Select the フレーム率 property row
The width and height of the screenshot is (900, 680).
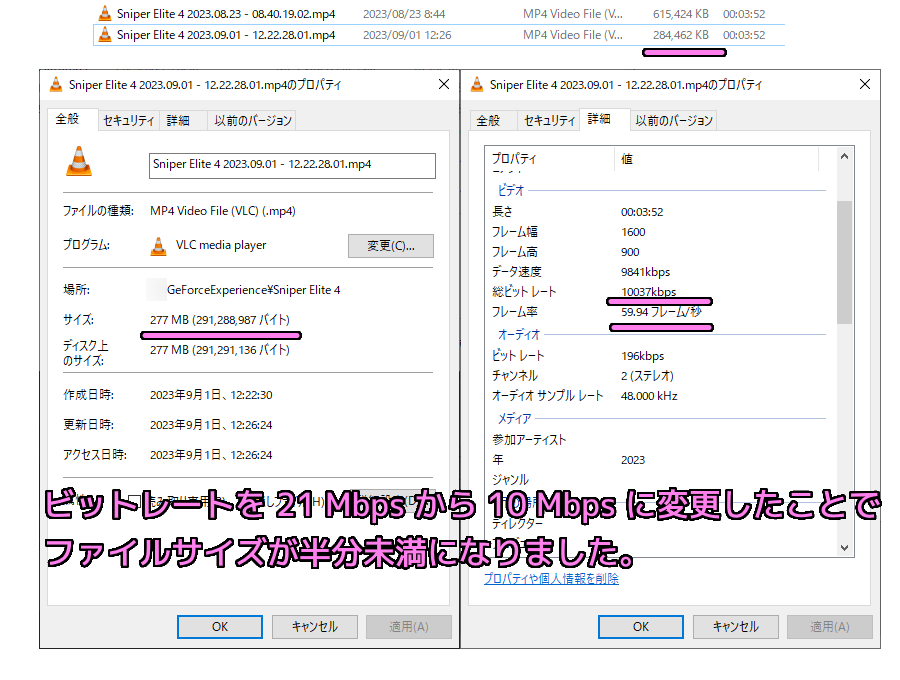tap(658, 312)
